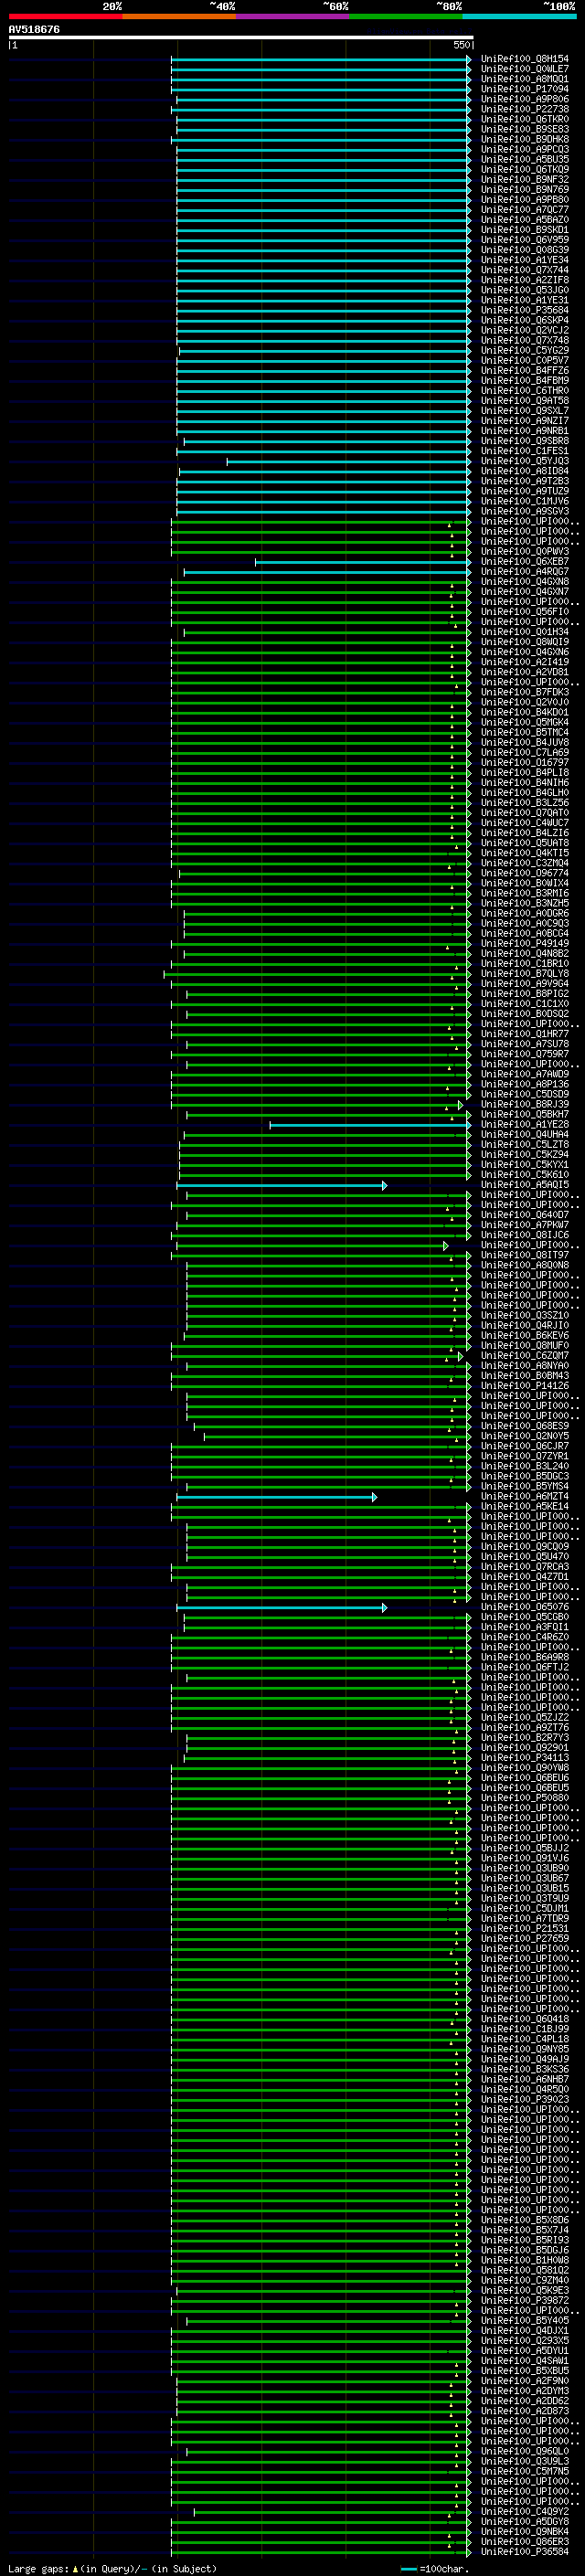585x2576 pixels.
Task: Select hit UniRef100_Q5YJQ3
Action: pyautogui.click(x=525, y=461)
